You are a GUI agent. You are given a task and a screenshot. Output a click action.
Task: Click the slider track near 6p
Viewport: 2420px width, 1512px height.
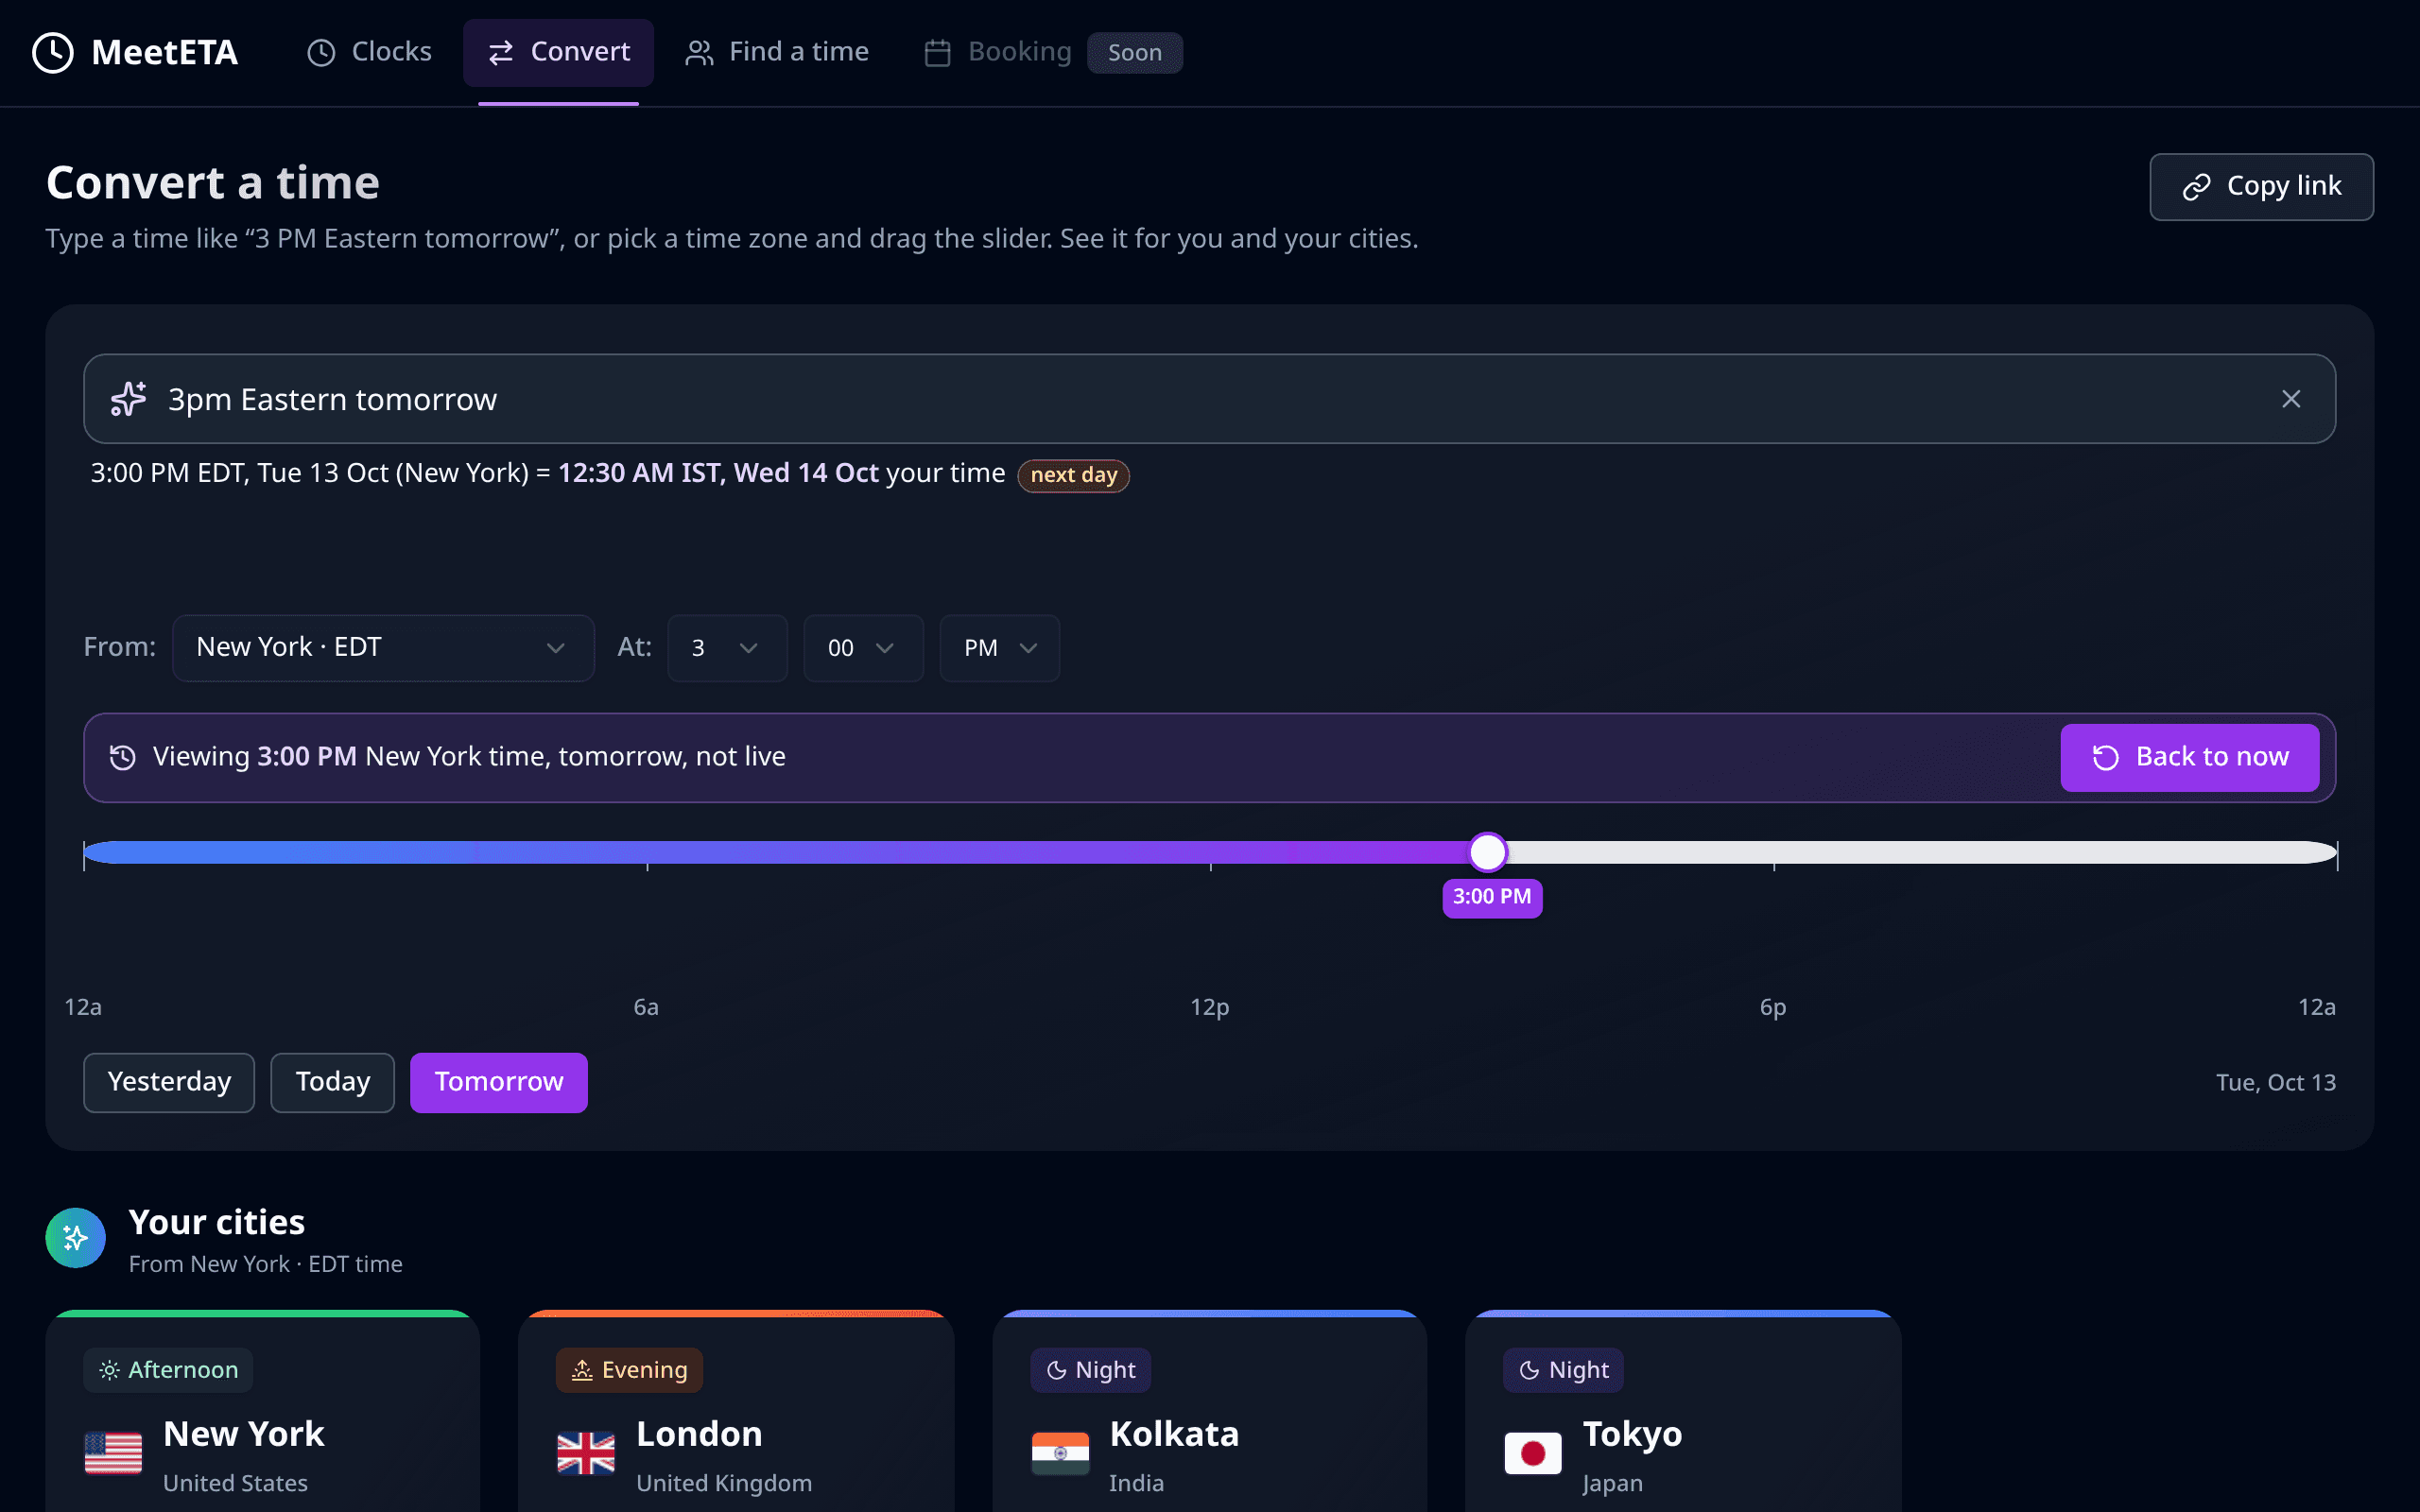tap(1773, 852)
